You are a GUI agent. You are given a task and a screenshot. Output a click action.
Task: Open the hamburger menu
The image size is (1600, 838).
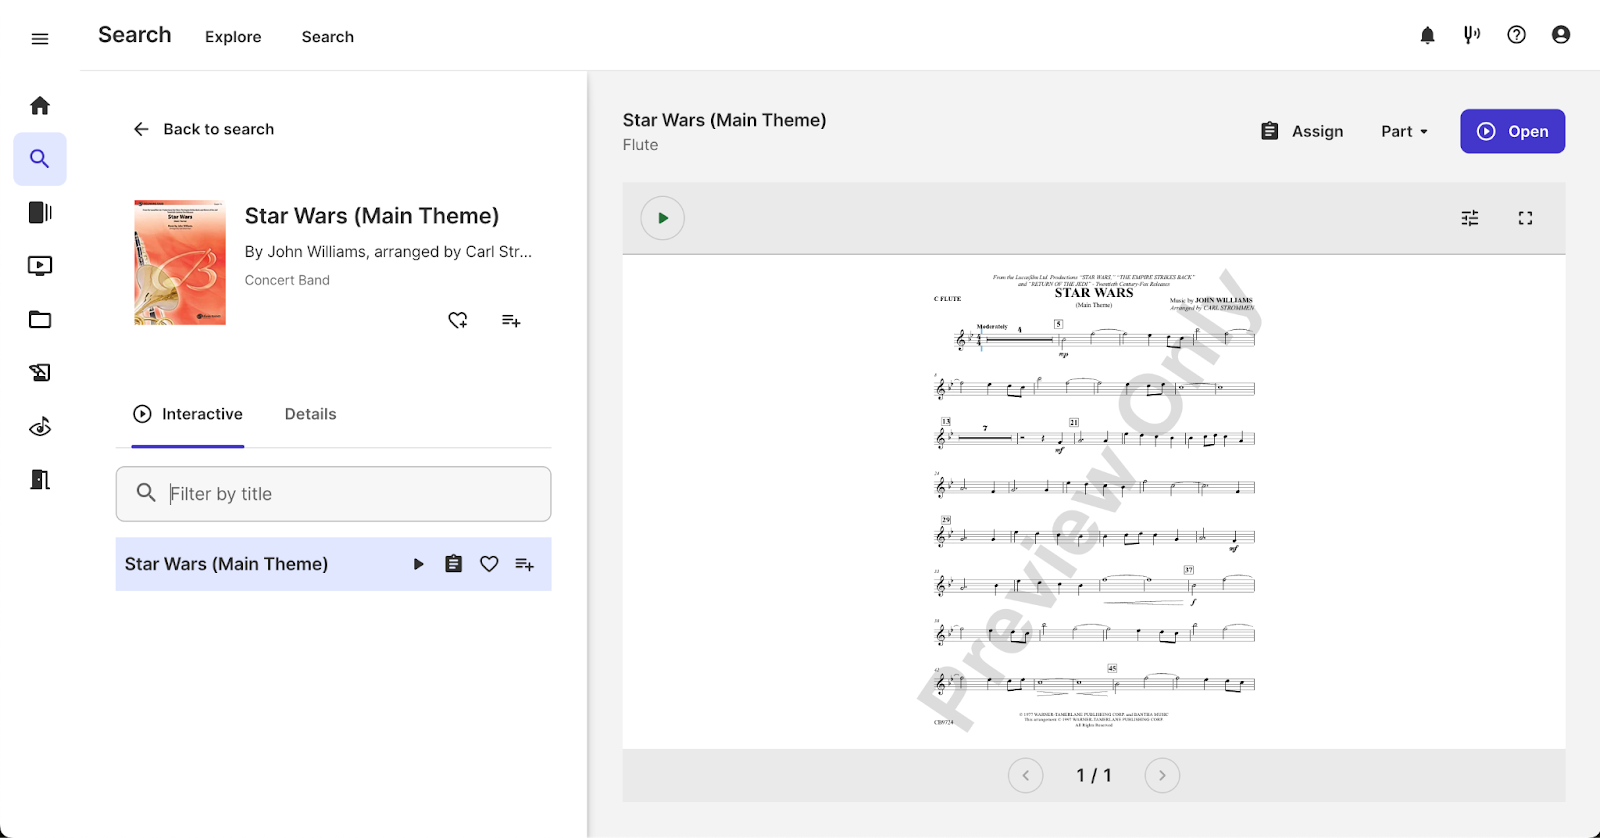40,39
